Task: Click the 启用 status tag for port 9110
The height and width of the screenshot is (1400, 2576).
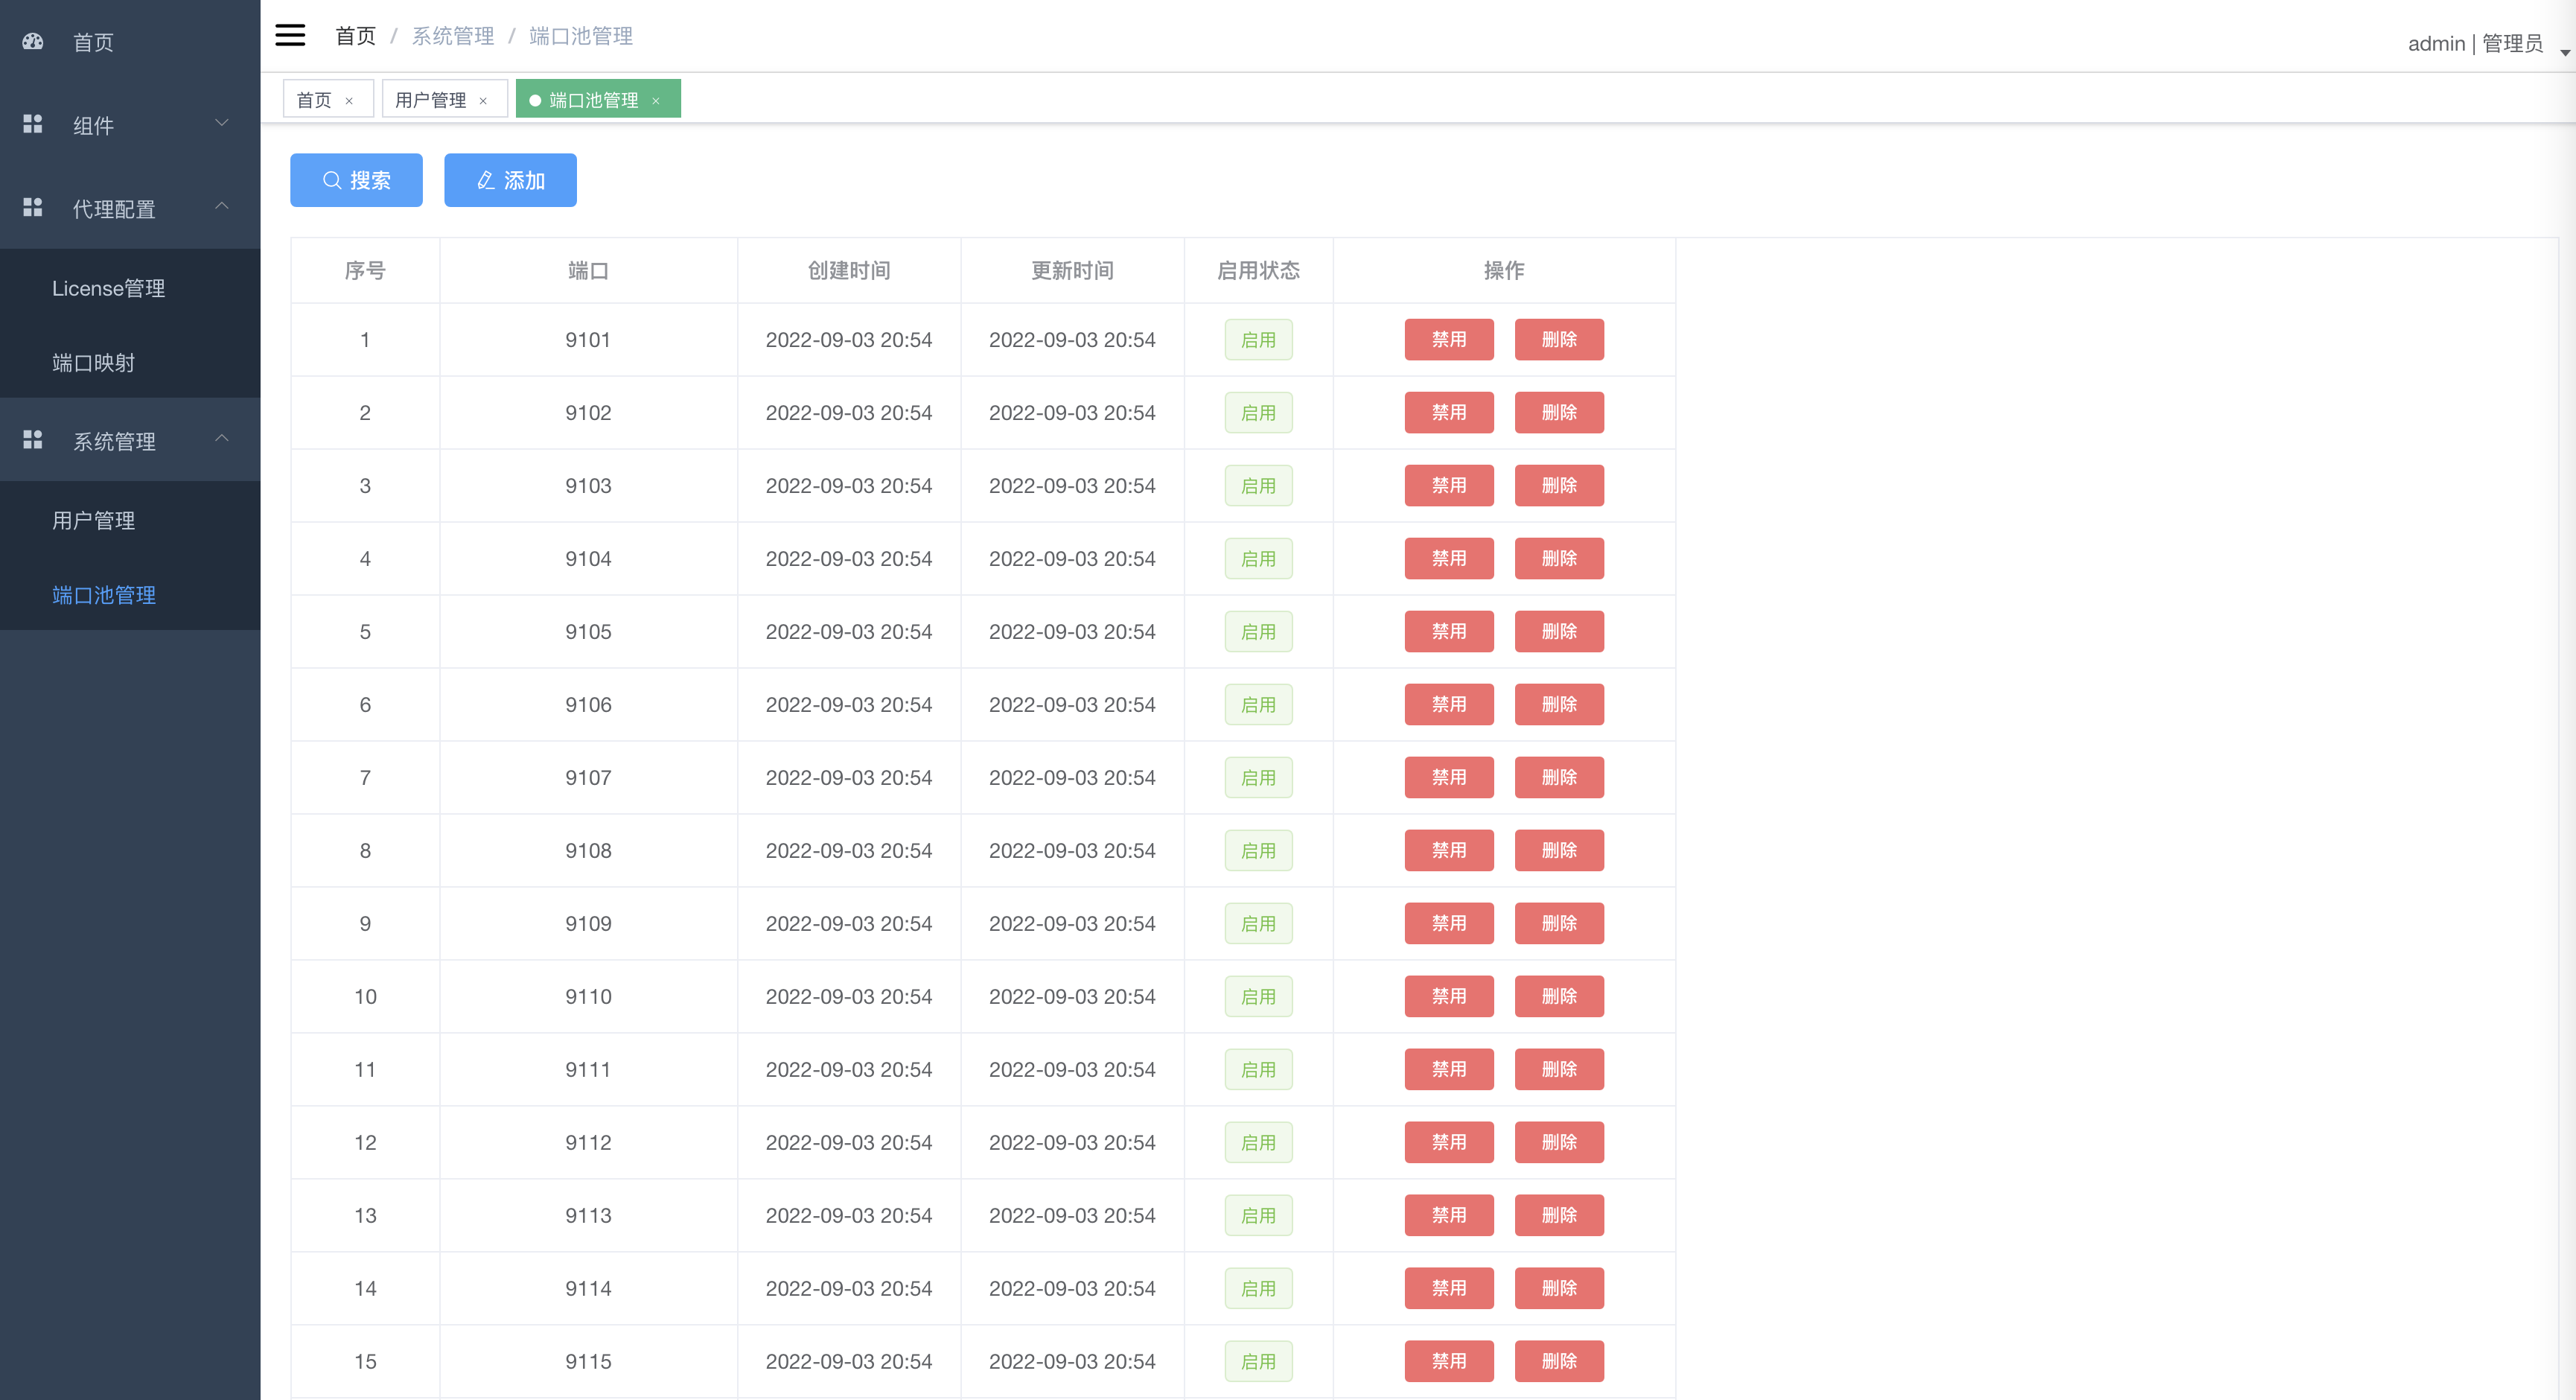Action: coord(1258,996)
